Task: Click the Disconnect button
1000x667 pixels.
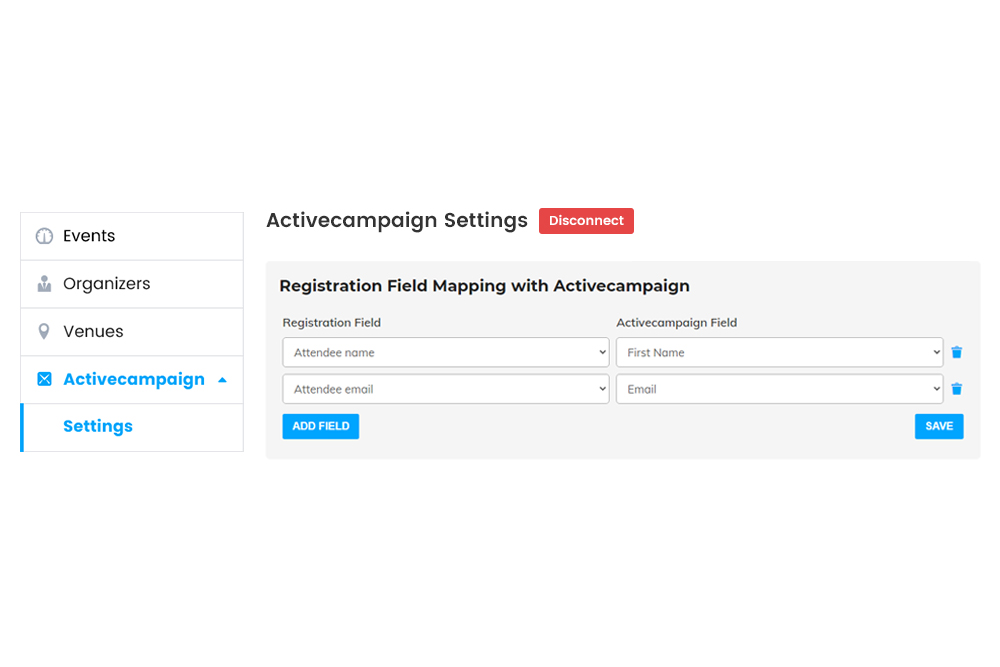Action: (586, 220)
